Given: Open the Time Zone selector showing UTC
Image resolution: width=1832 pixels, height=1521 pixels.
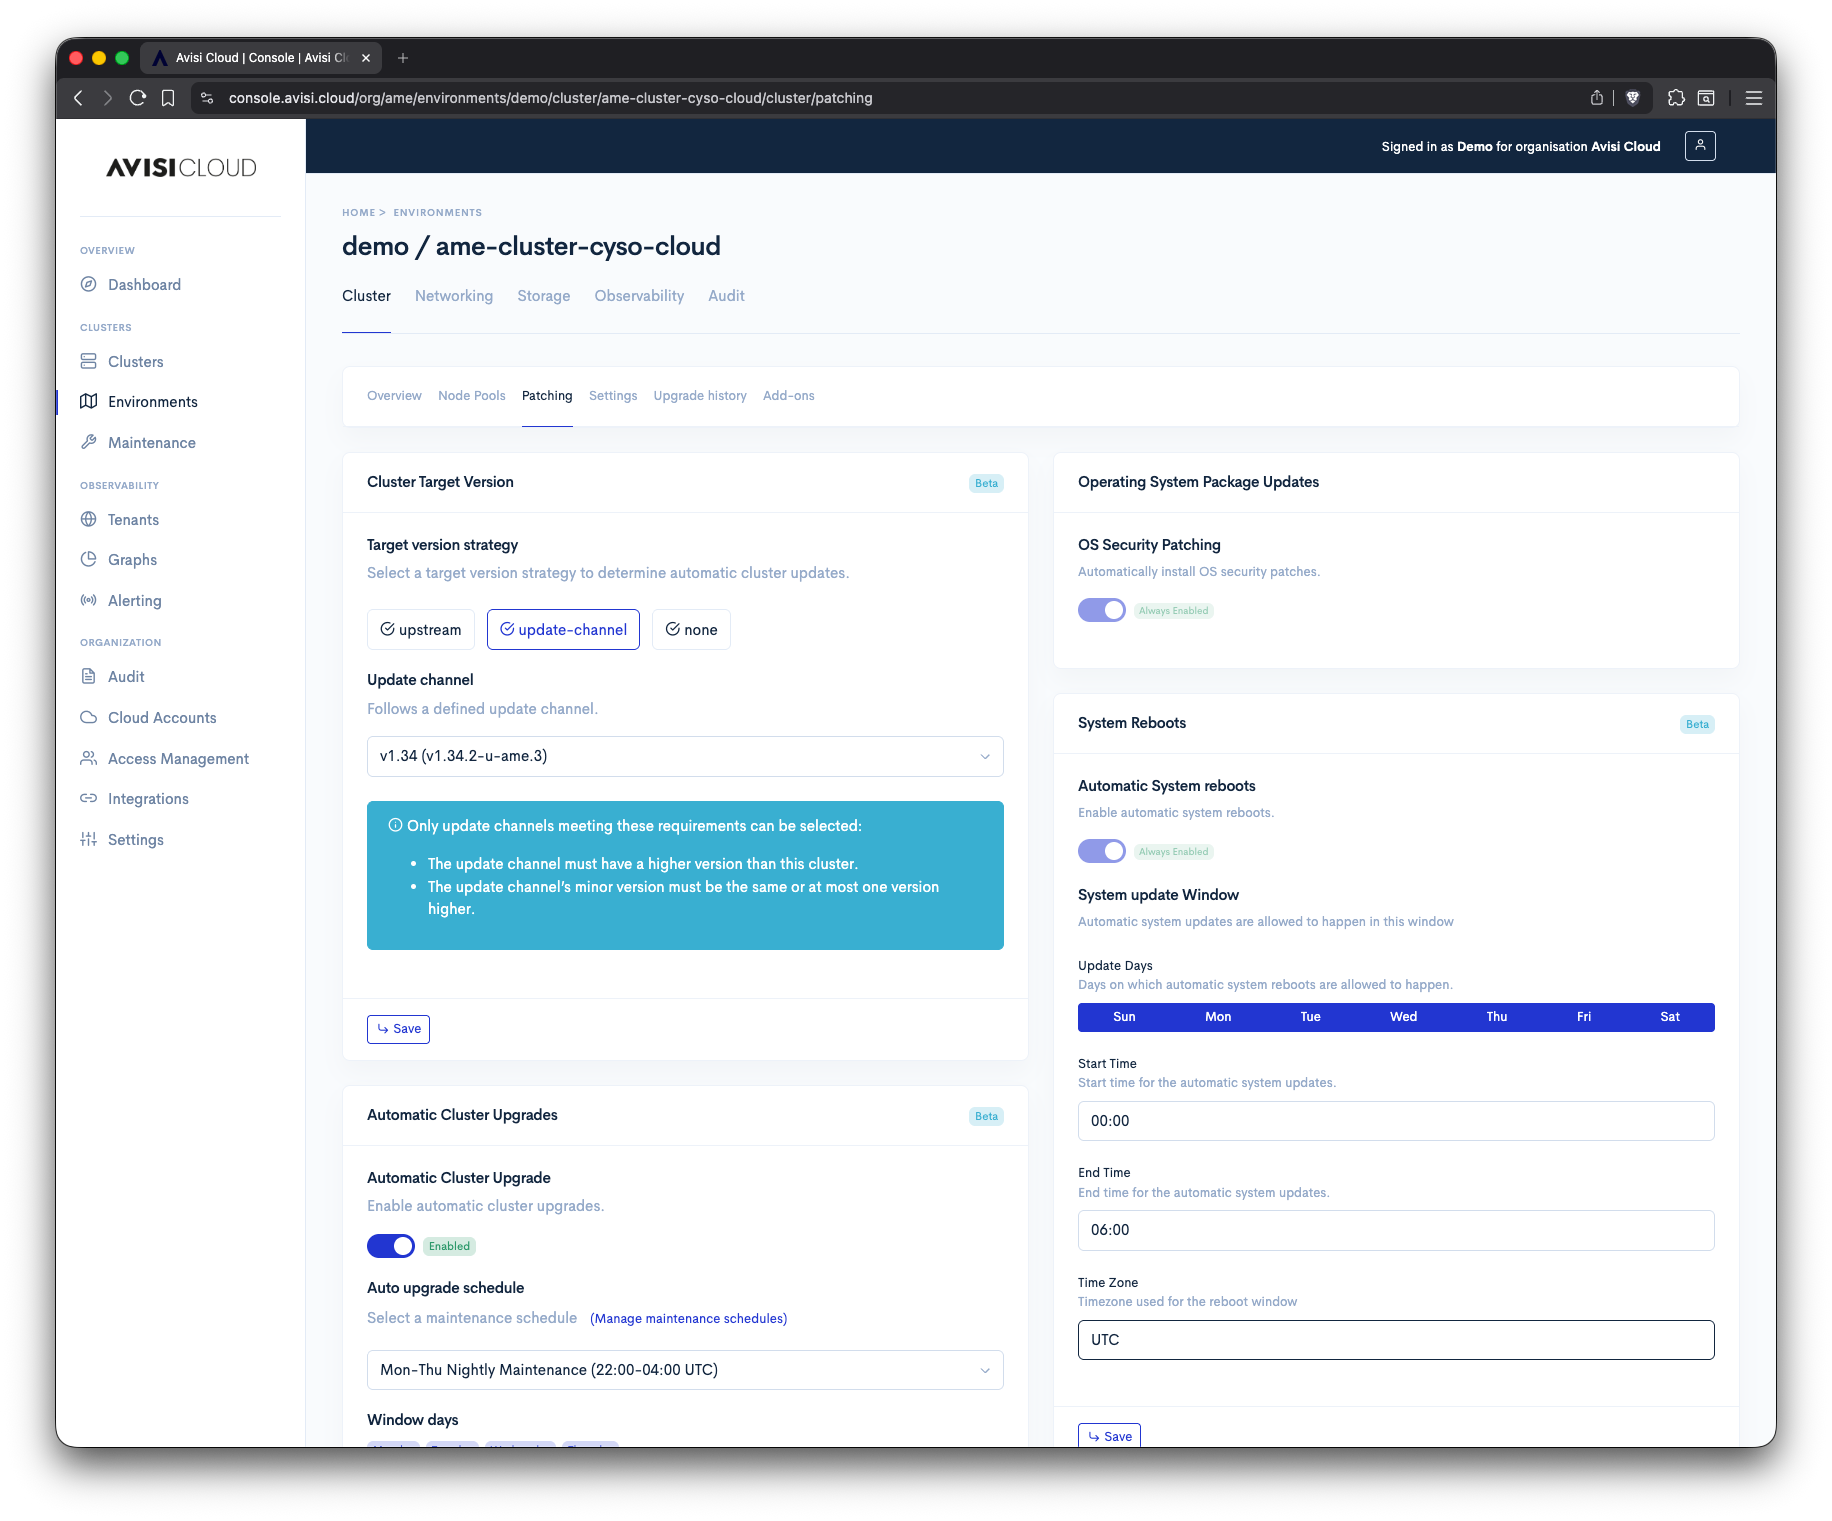Looking at the screenshot, I should click(1395, 1339).
